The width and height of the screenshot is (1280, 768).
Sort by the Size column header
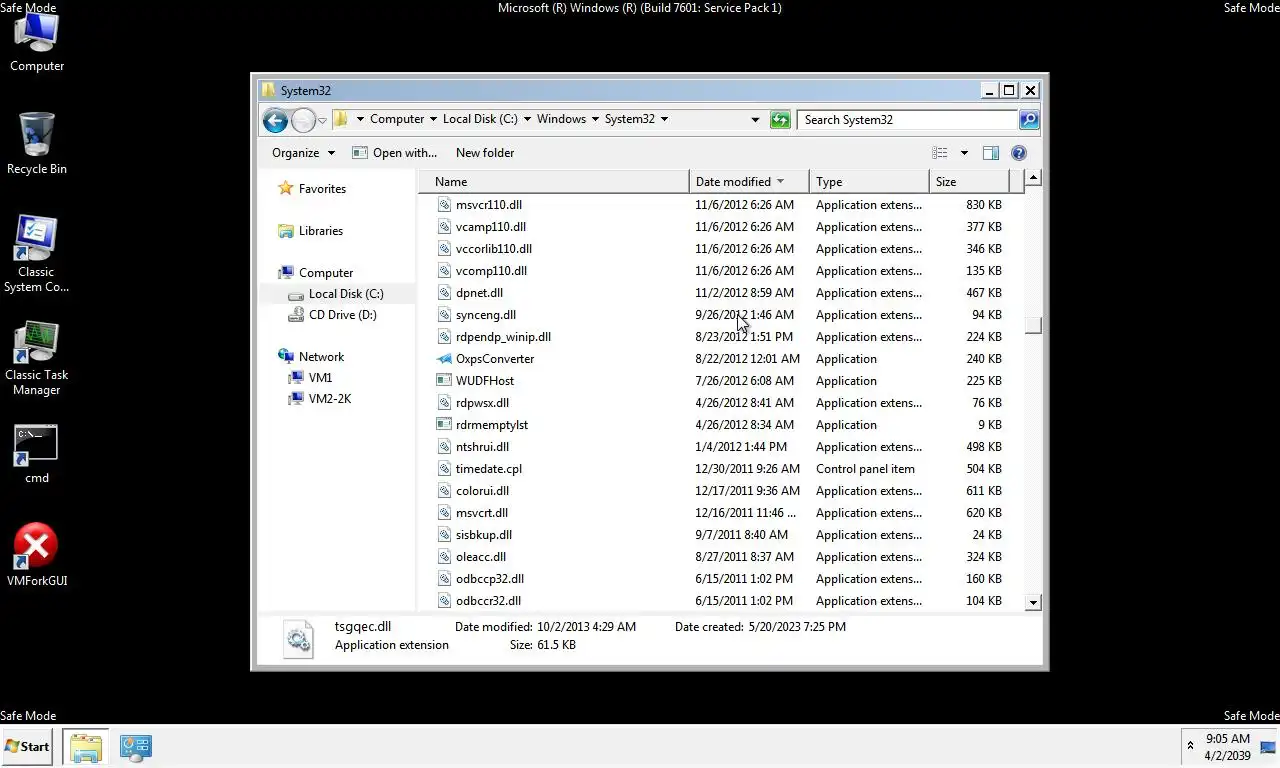[968, 182]
